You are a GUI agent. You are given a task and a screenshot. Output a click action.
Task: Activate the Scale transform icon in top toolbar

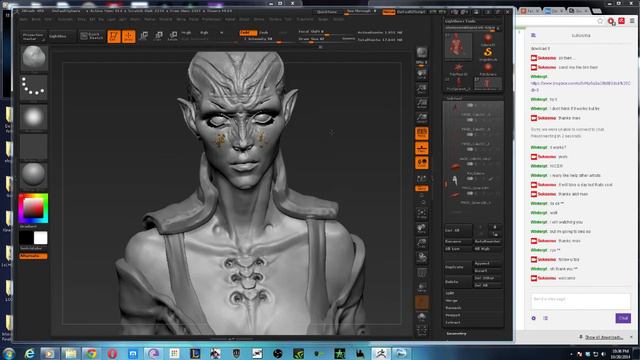click(x=158, y=36)
